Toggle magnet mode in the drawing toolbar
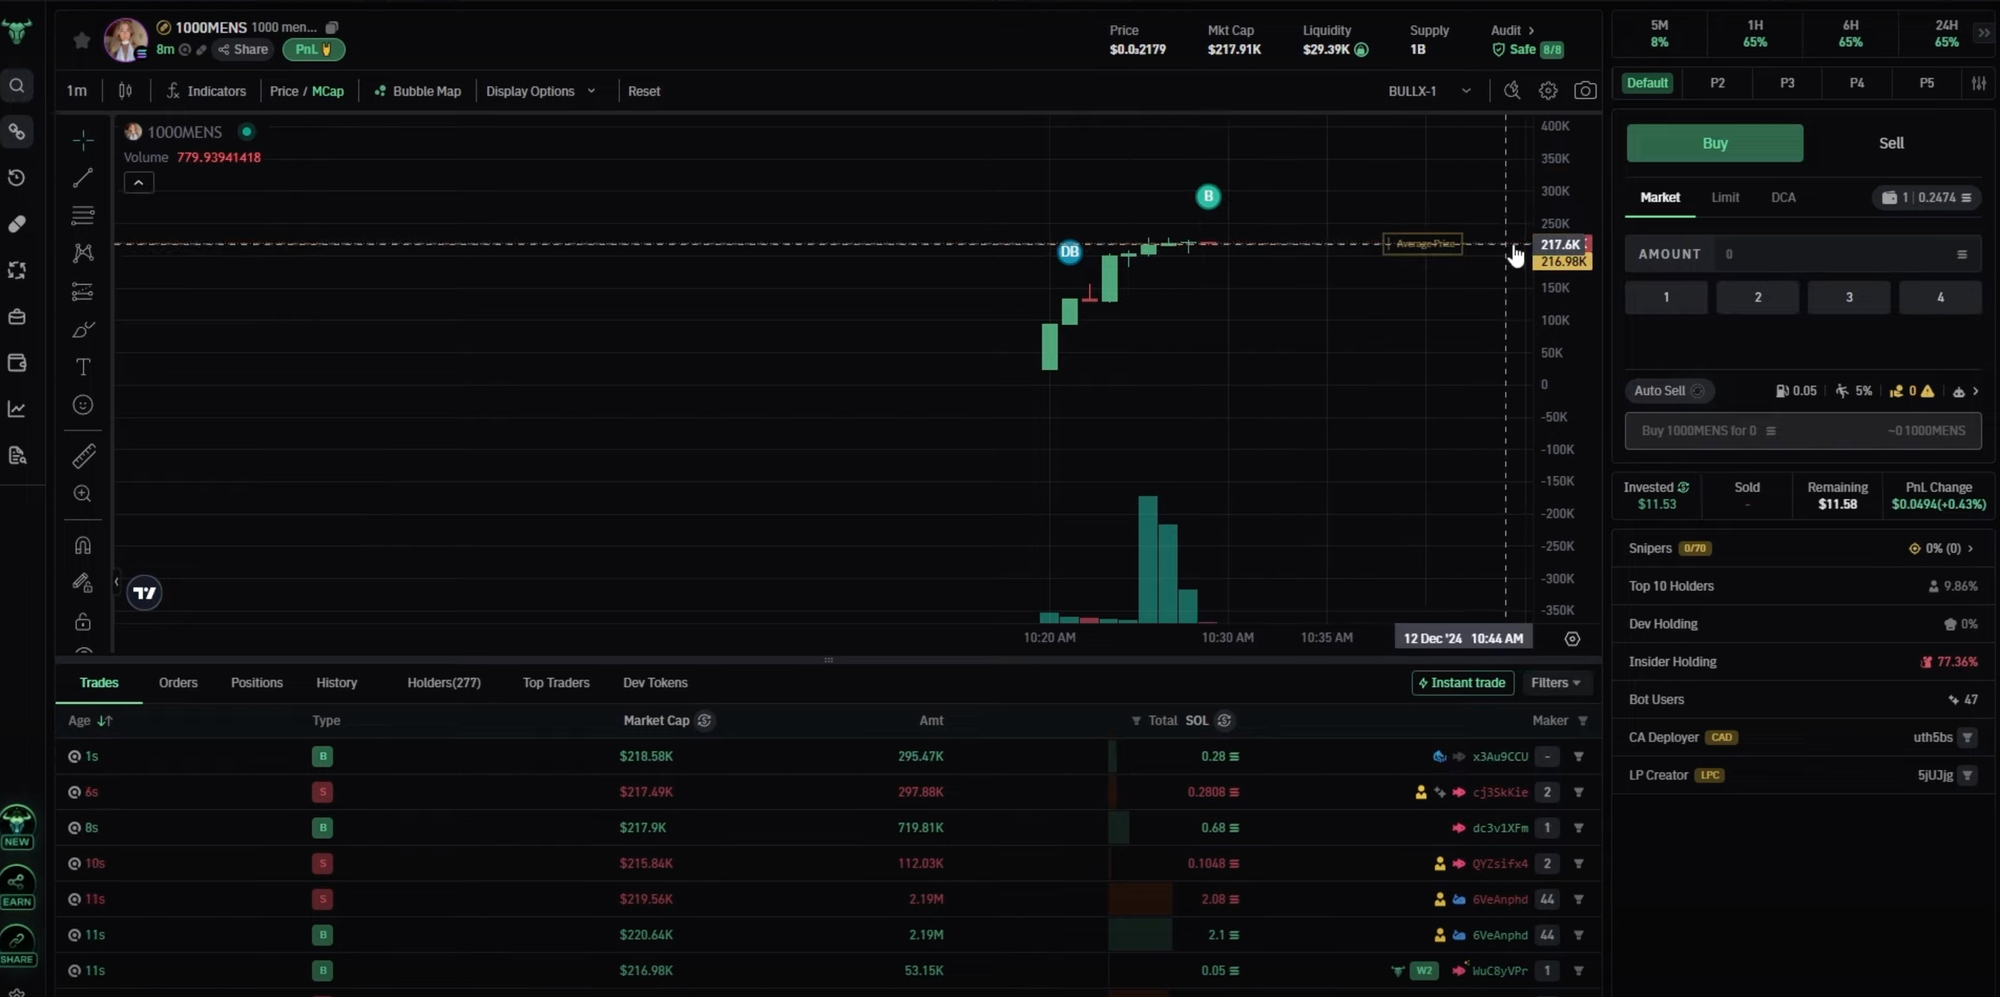 coord(83,545)
